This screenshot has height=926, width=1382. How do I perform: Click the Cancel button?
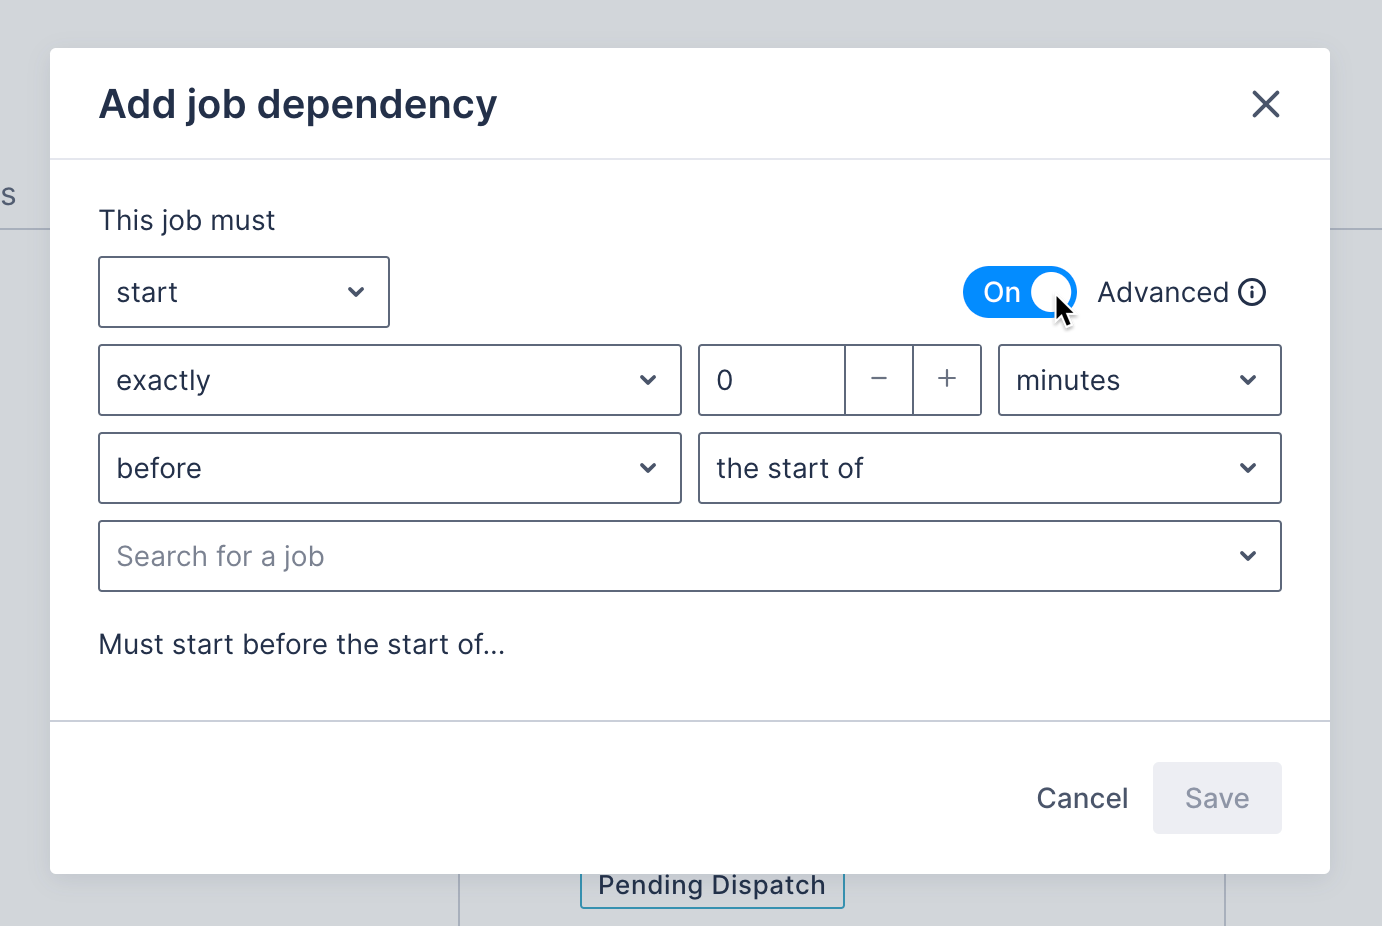1082,798
